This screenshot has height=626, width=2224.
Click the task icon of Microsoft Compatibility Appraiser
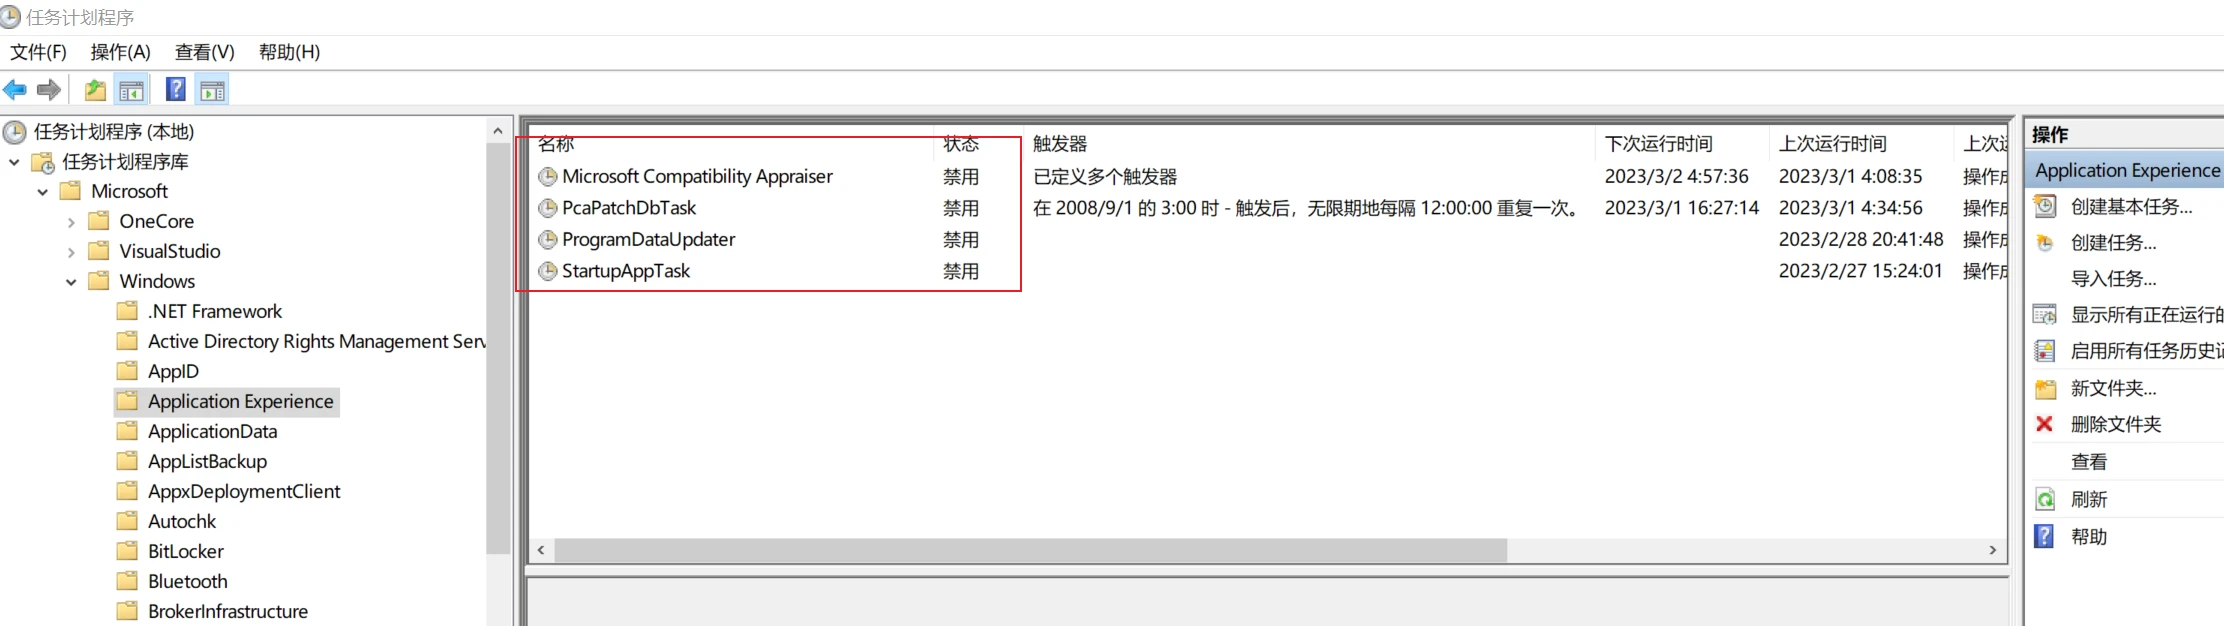coord(548,177)
